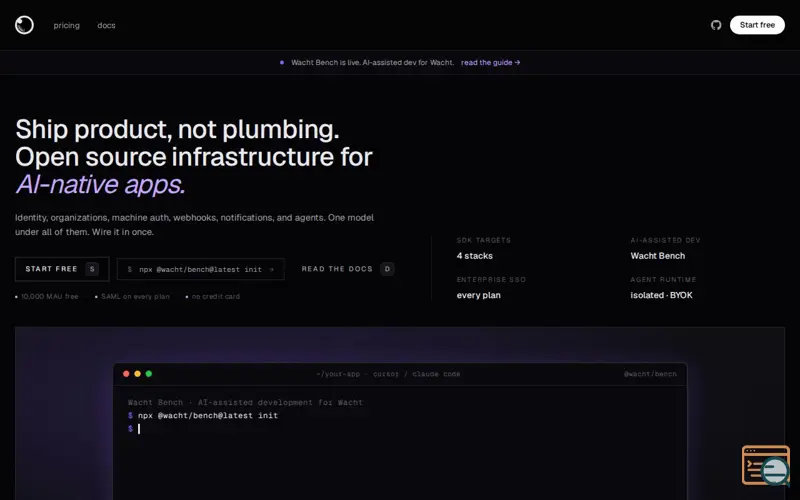Click the '10,000 MAU free' note
Screen dimensions: 800x500
49,296
